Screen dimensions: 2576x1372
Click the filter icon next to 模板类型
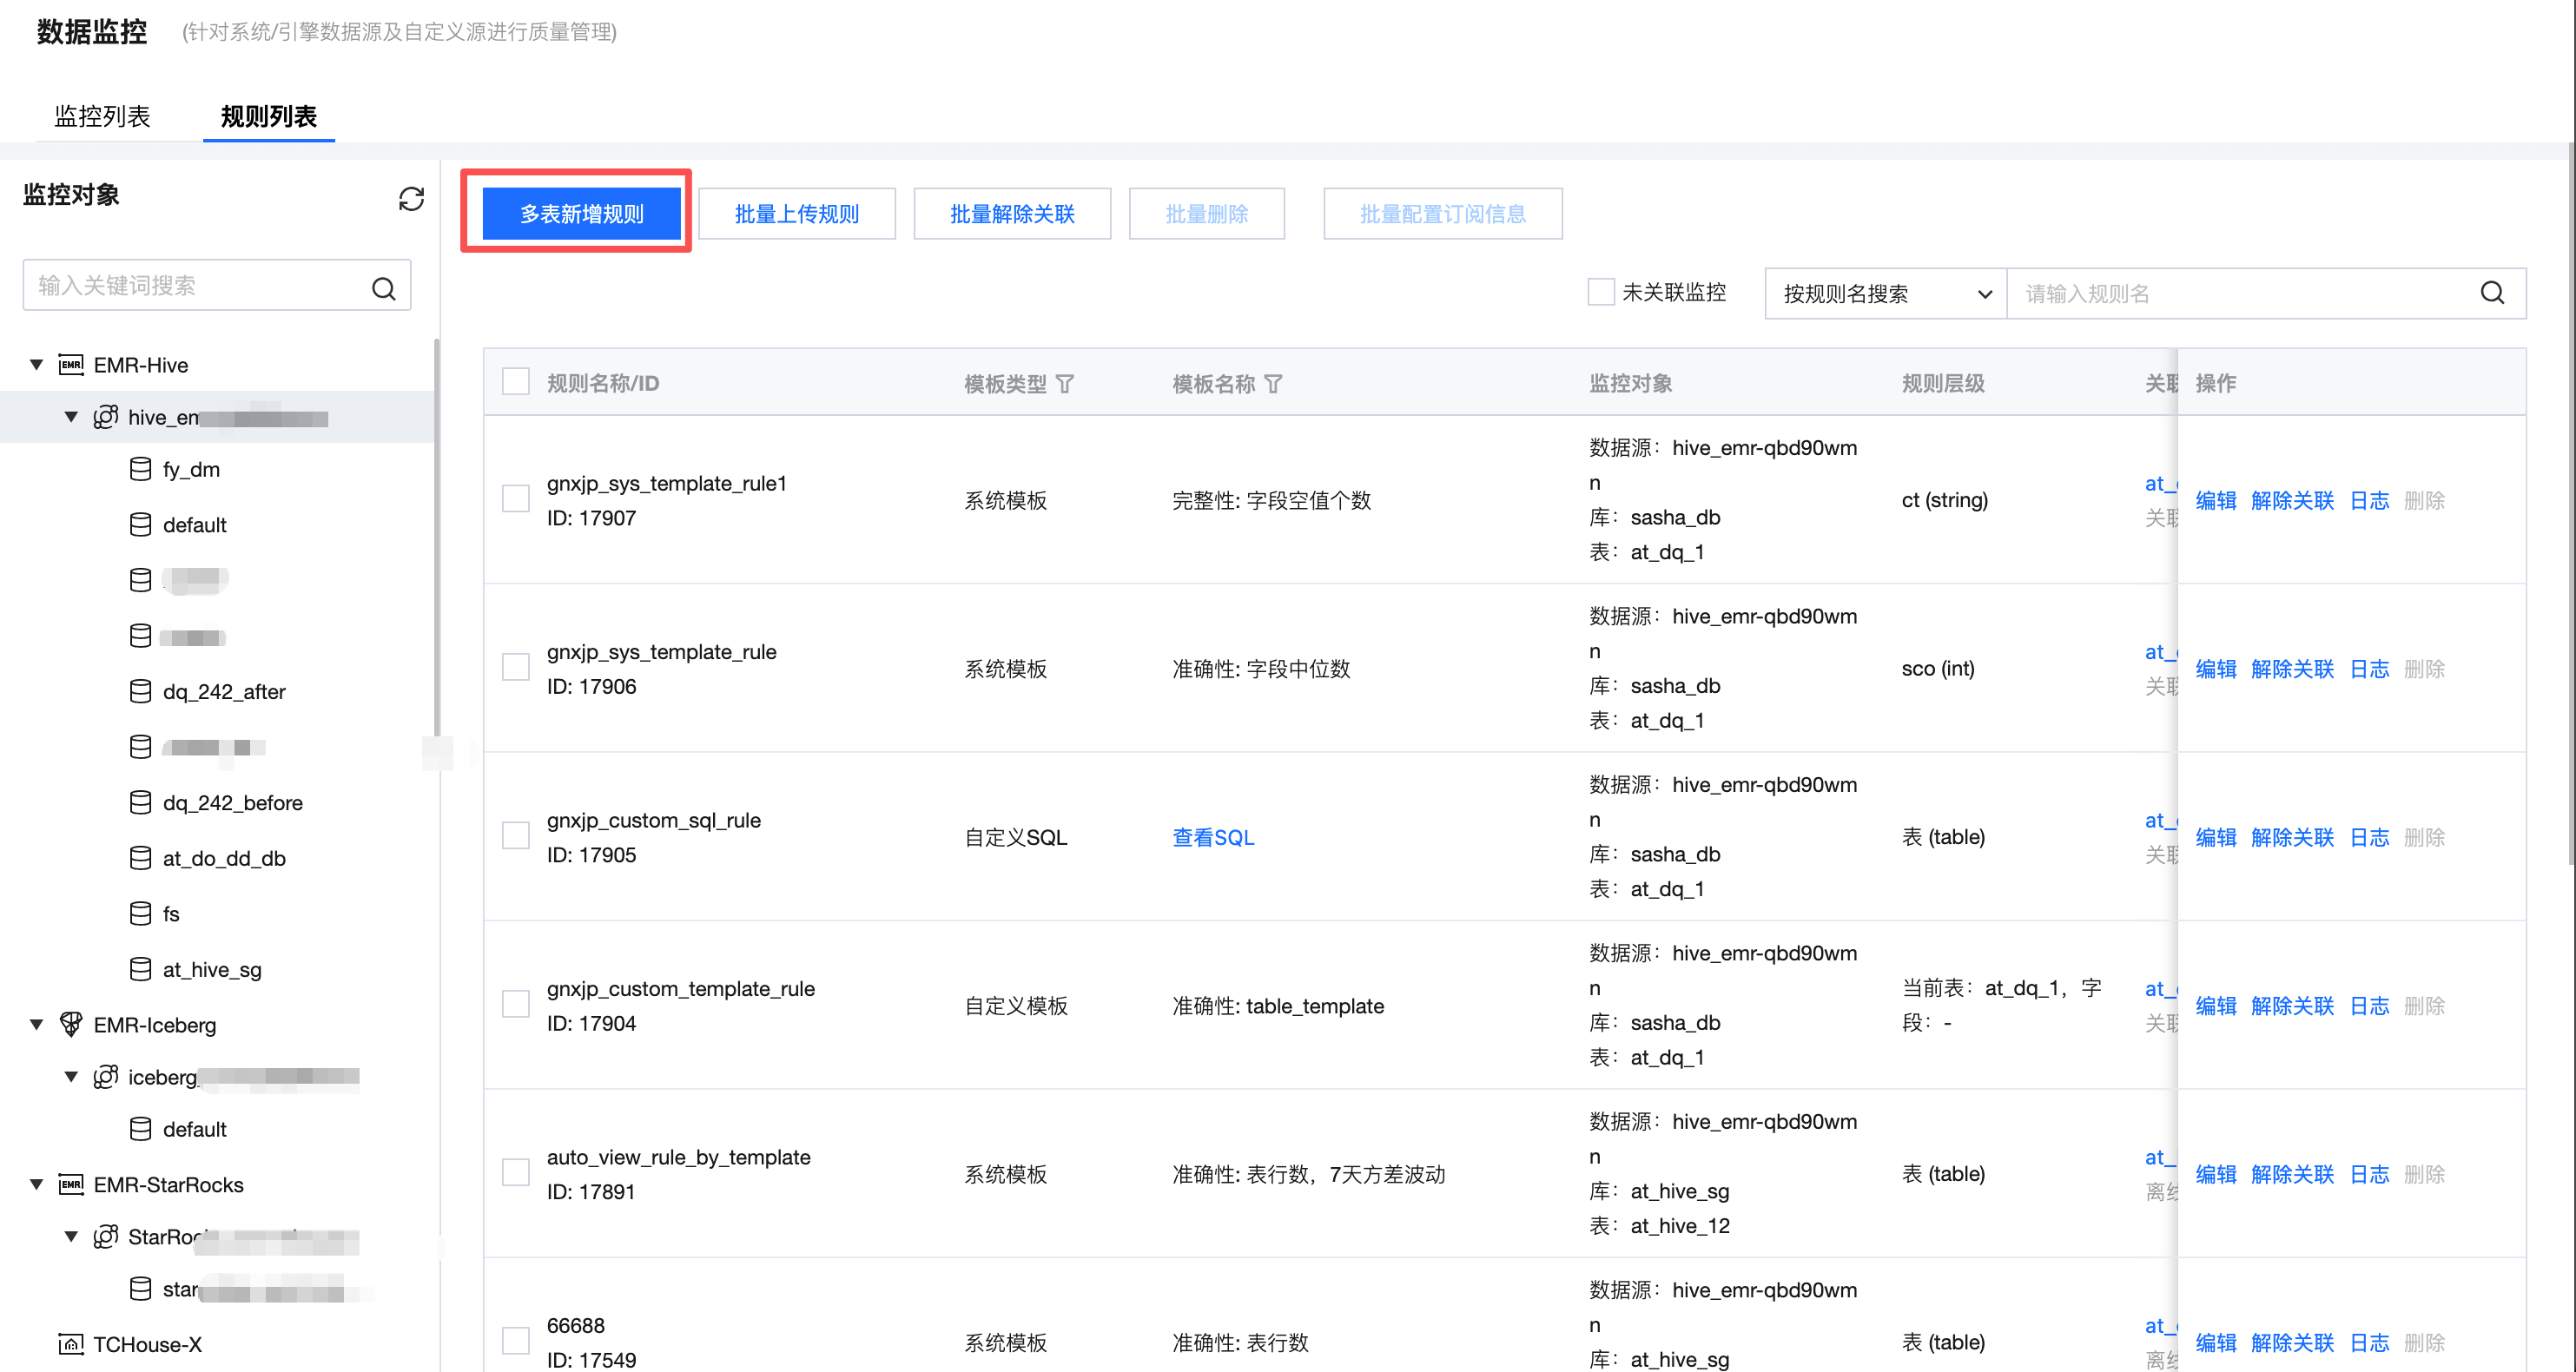[1065, 384]
